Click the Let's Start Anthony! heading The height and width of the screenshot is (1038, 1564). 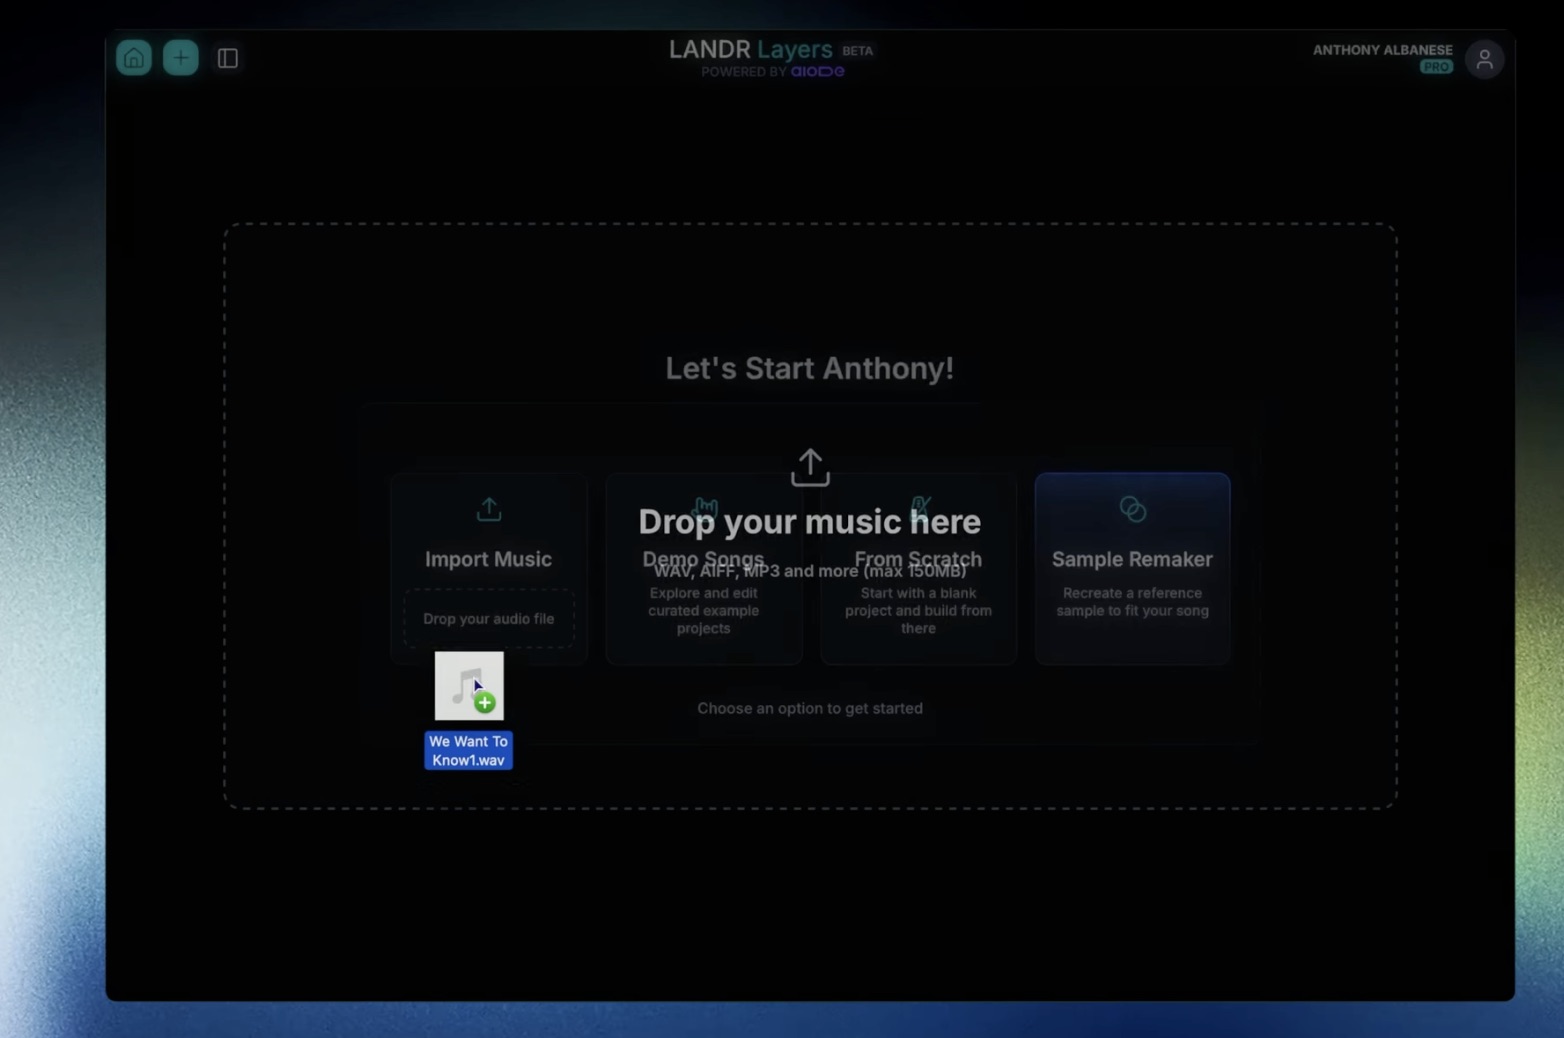810,368
